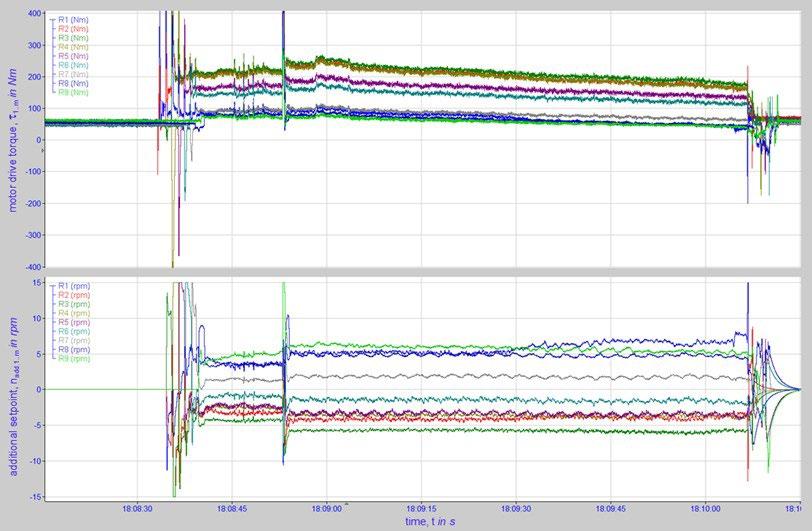Click R3 (rpm) legend entry in lower chart

74,304
